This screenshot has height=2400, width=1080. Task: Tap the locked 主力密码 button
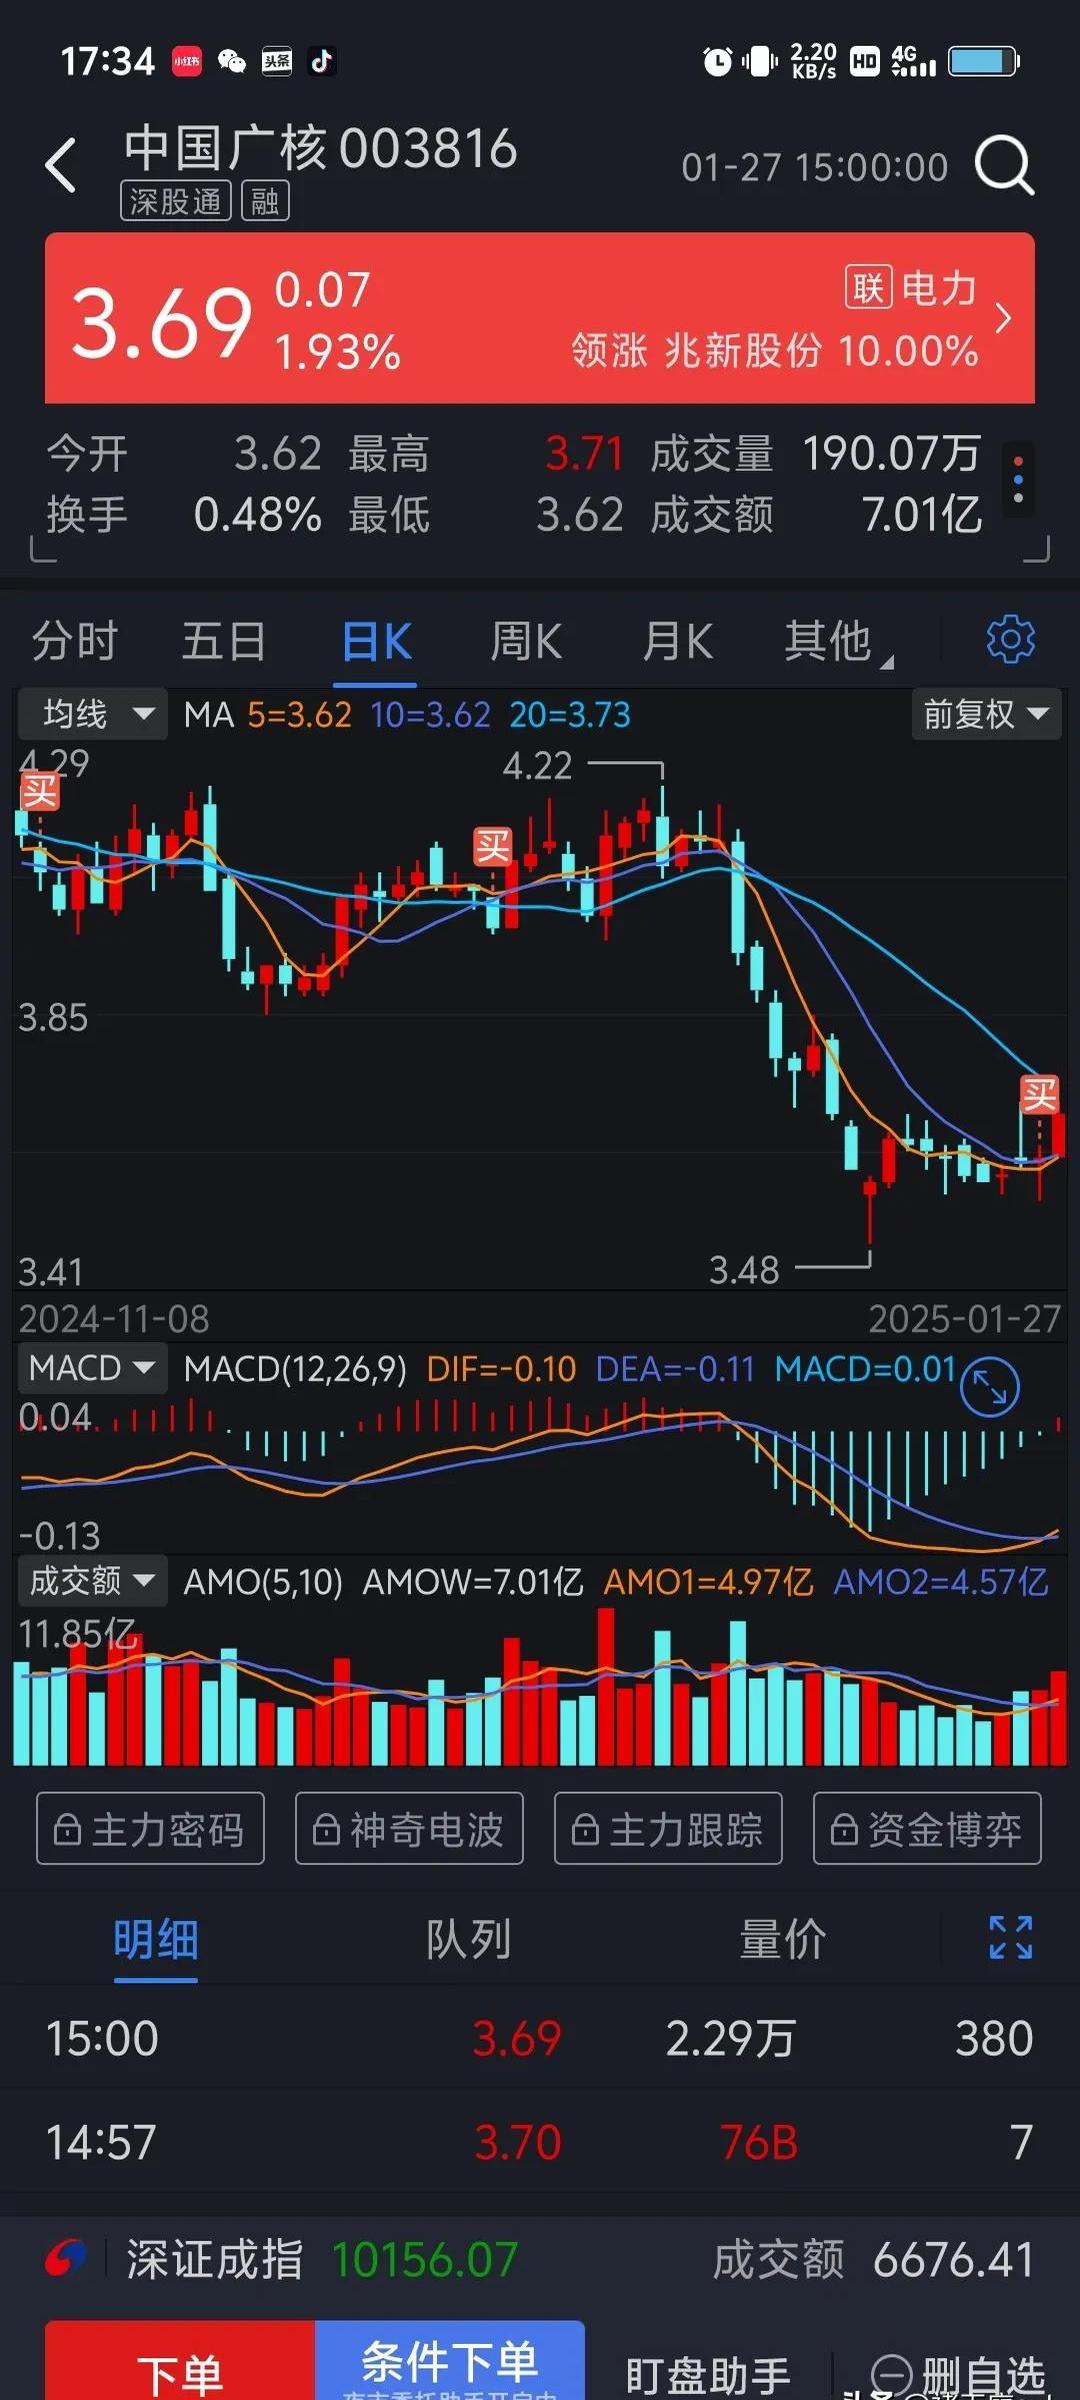tap(150, 1829)
